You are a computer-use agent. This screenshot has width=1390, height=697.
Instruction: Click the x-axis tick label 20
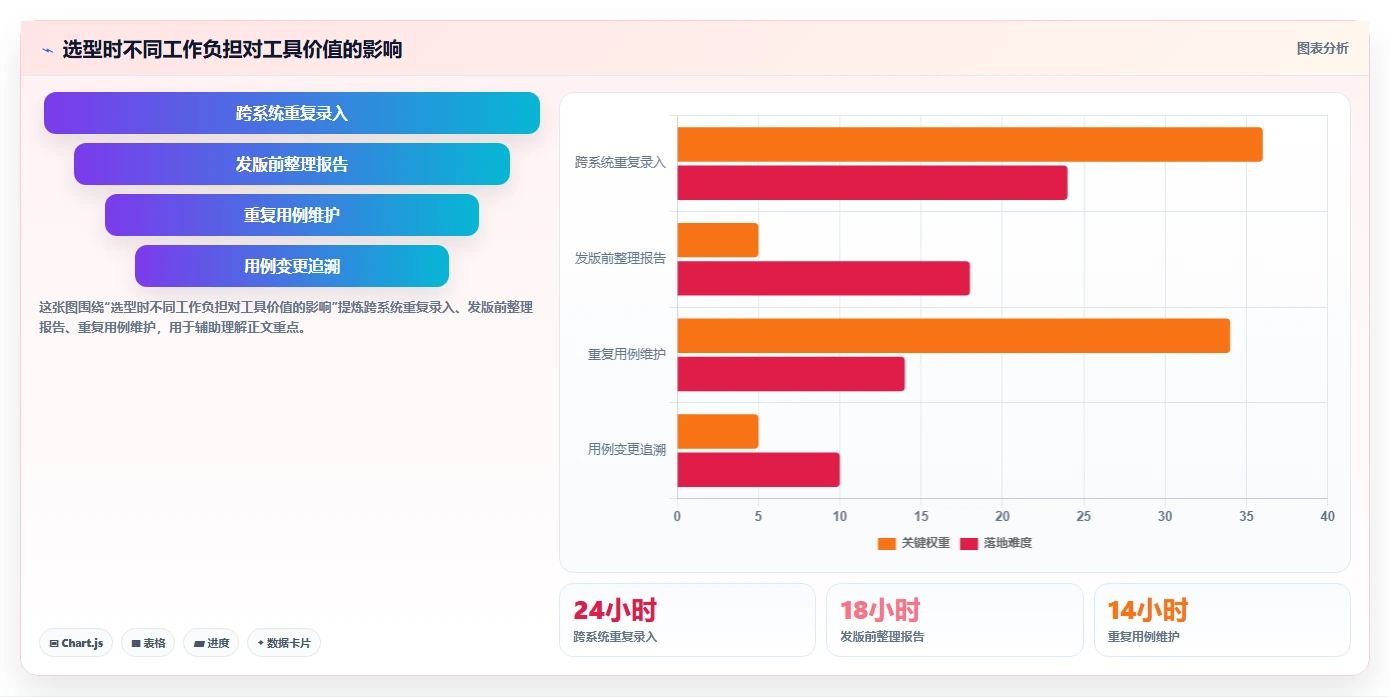tap(1002, 516)
